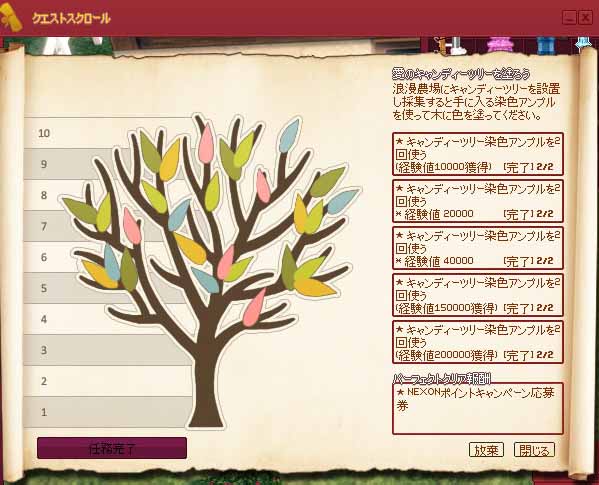
Task: Click the NEXONポイントキャンペーン応募券 reward box
Action: pos(478,409)
